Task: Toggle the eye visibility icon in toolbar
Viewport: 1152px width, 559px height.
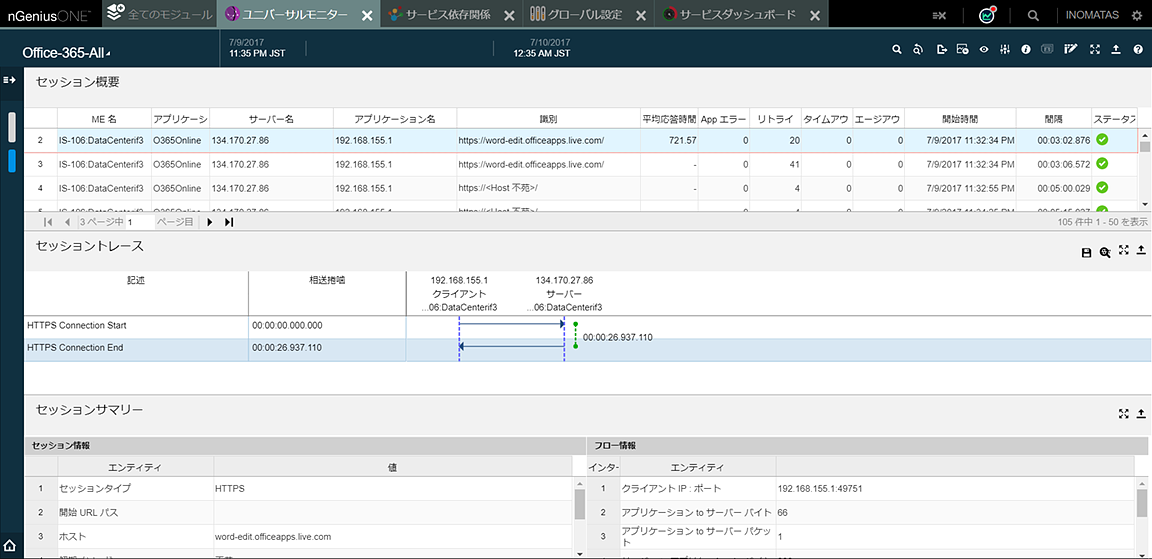Action: (984, 49)
